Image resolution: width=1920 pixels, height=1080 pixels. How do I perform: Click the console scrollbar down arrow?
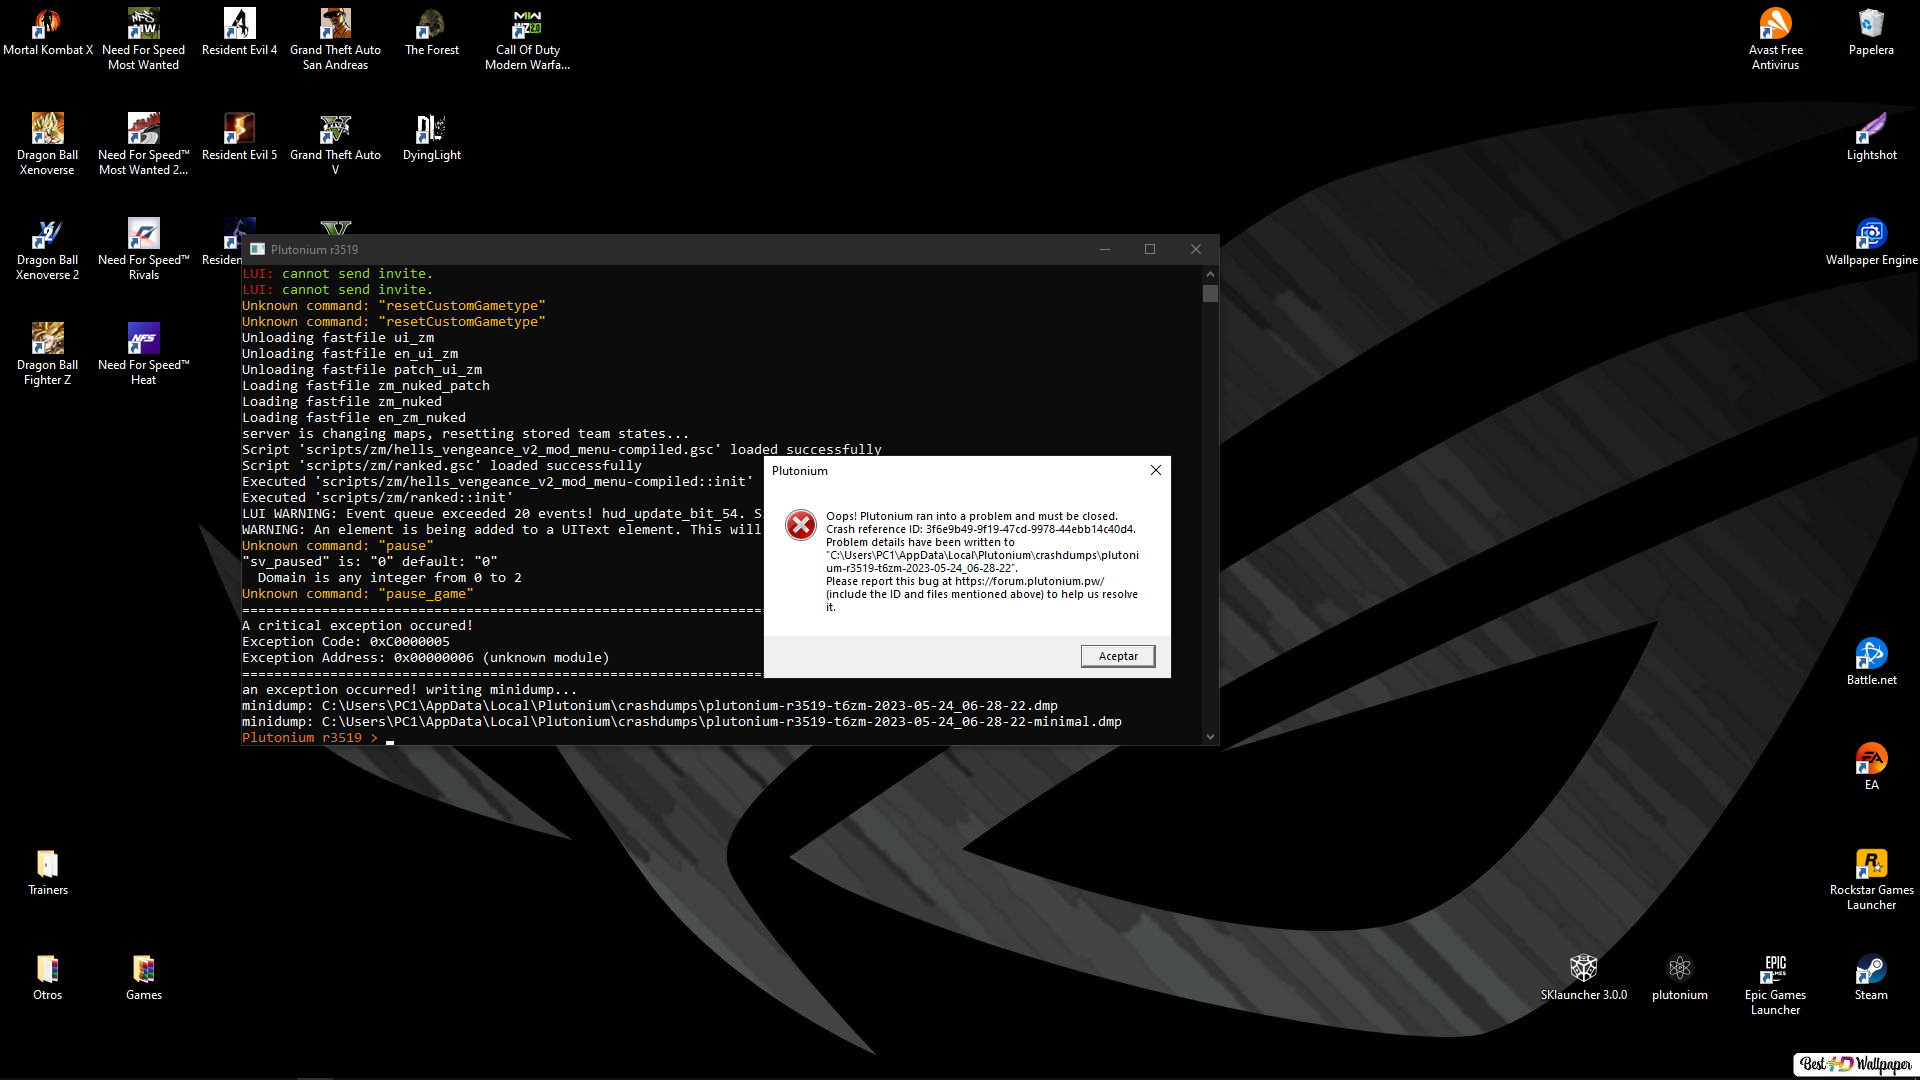(1210, 737)
